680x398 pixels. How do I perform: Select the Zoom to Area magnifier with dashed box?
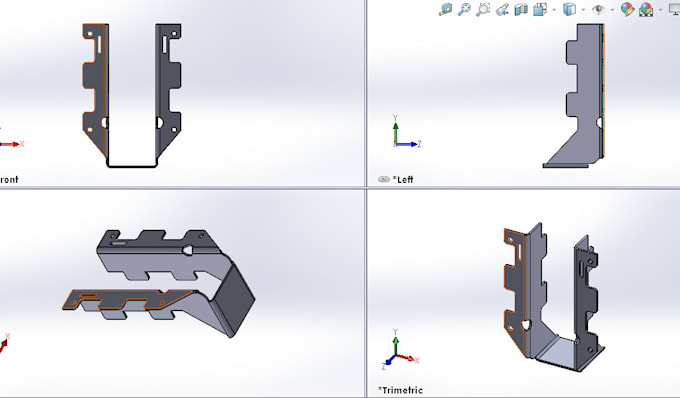(483, 9)
